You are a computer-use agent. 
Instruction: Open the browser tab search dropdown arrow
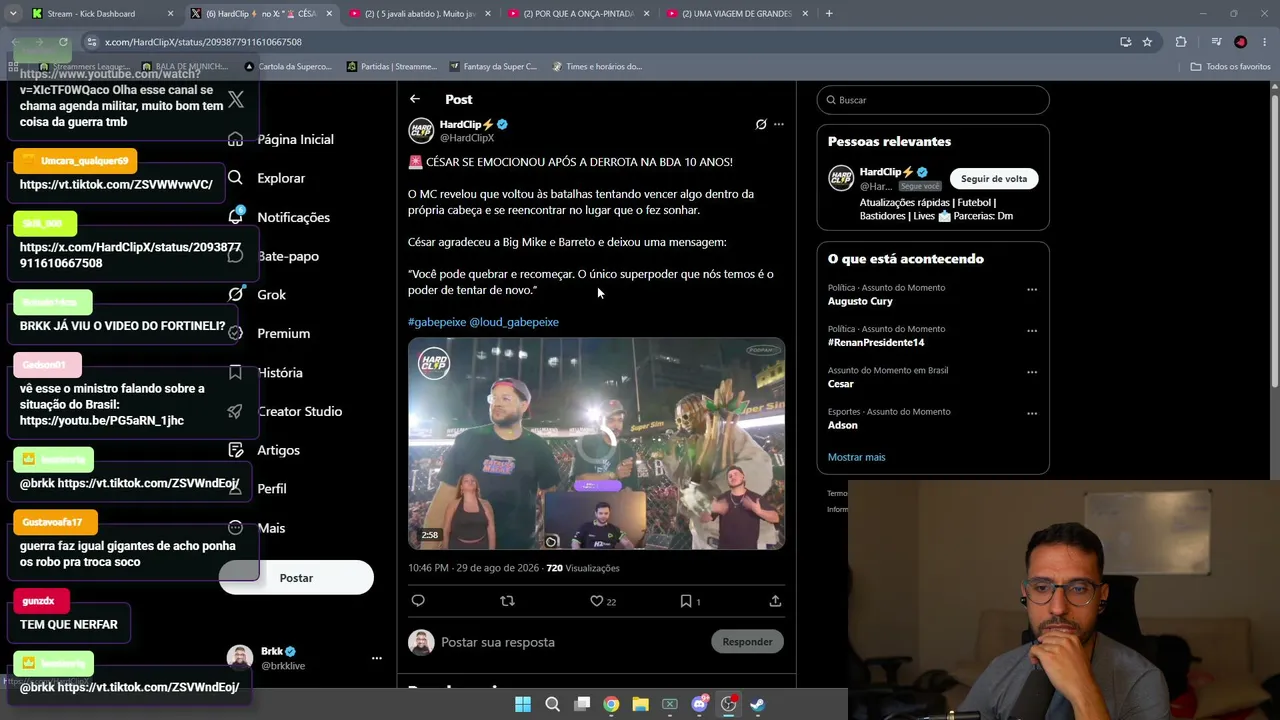tap(13, 14)
